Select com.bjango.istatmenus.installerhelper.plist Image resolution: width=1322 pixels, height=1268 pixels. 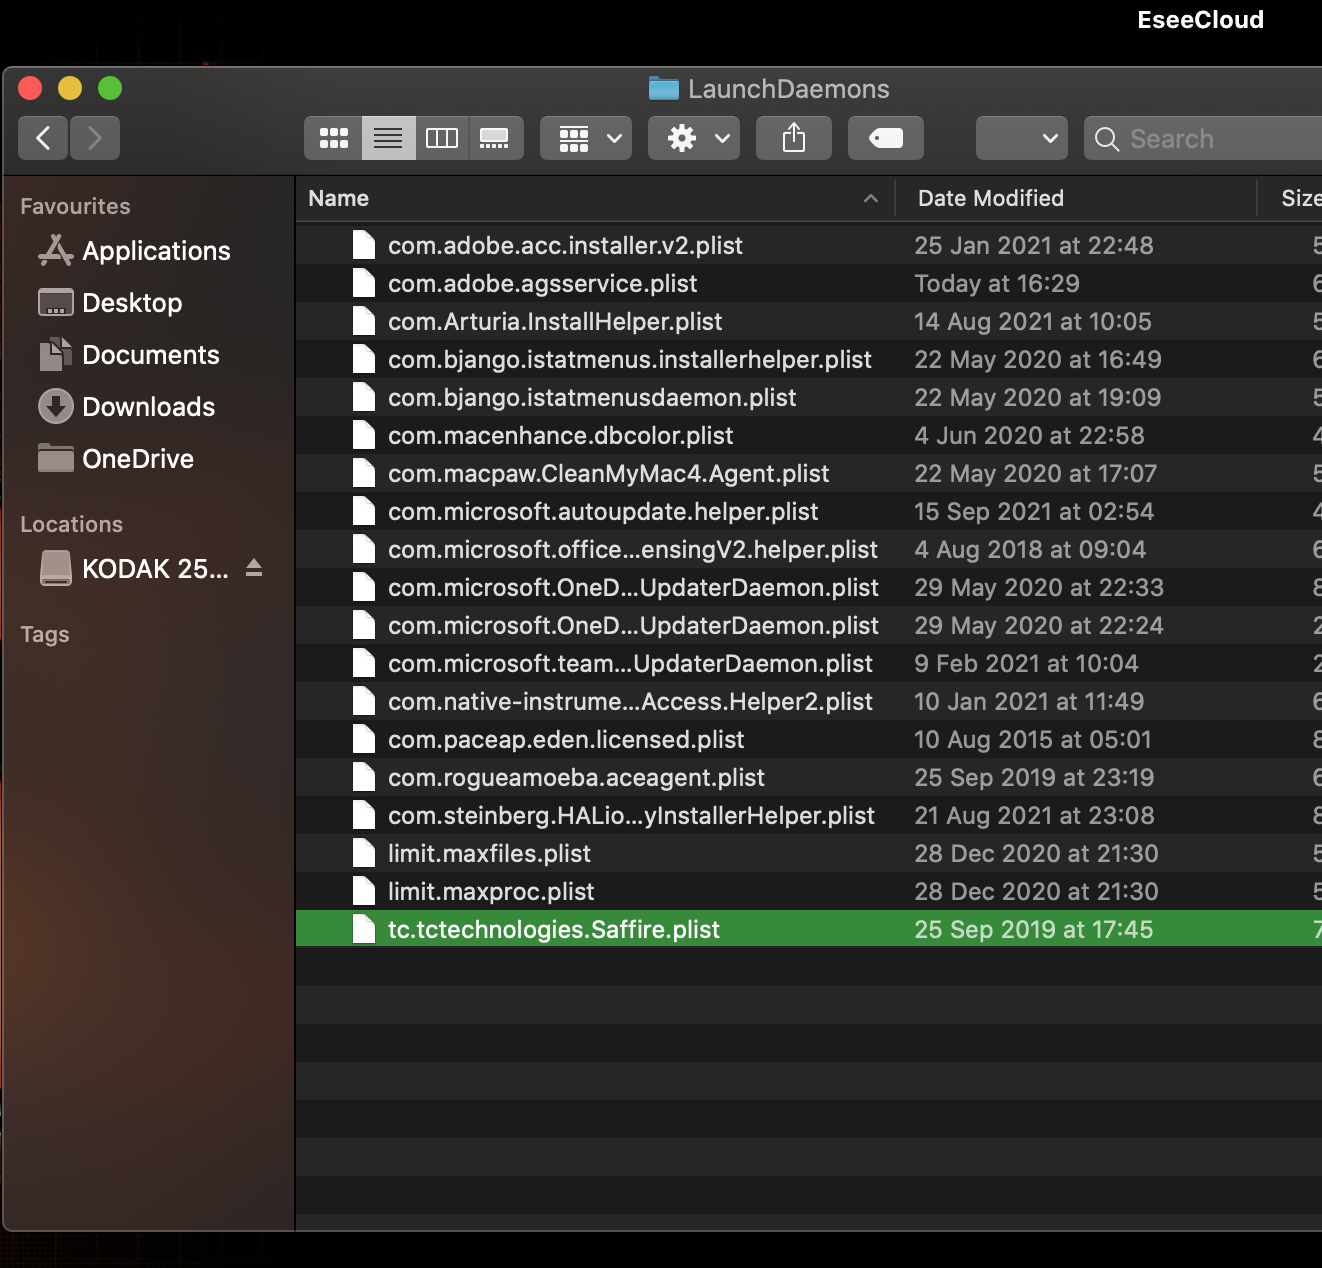point(808,359)
